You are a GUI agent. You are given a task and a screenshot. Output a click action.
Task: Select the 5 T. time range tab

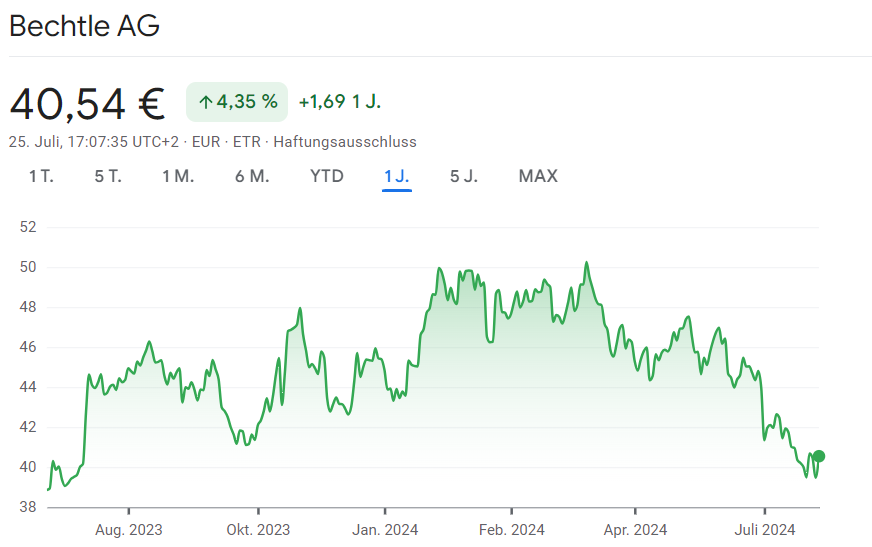[108, 176]
